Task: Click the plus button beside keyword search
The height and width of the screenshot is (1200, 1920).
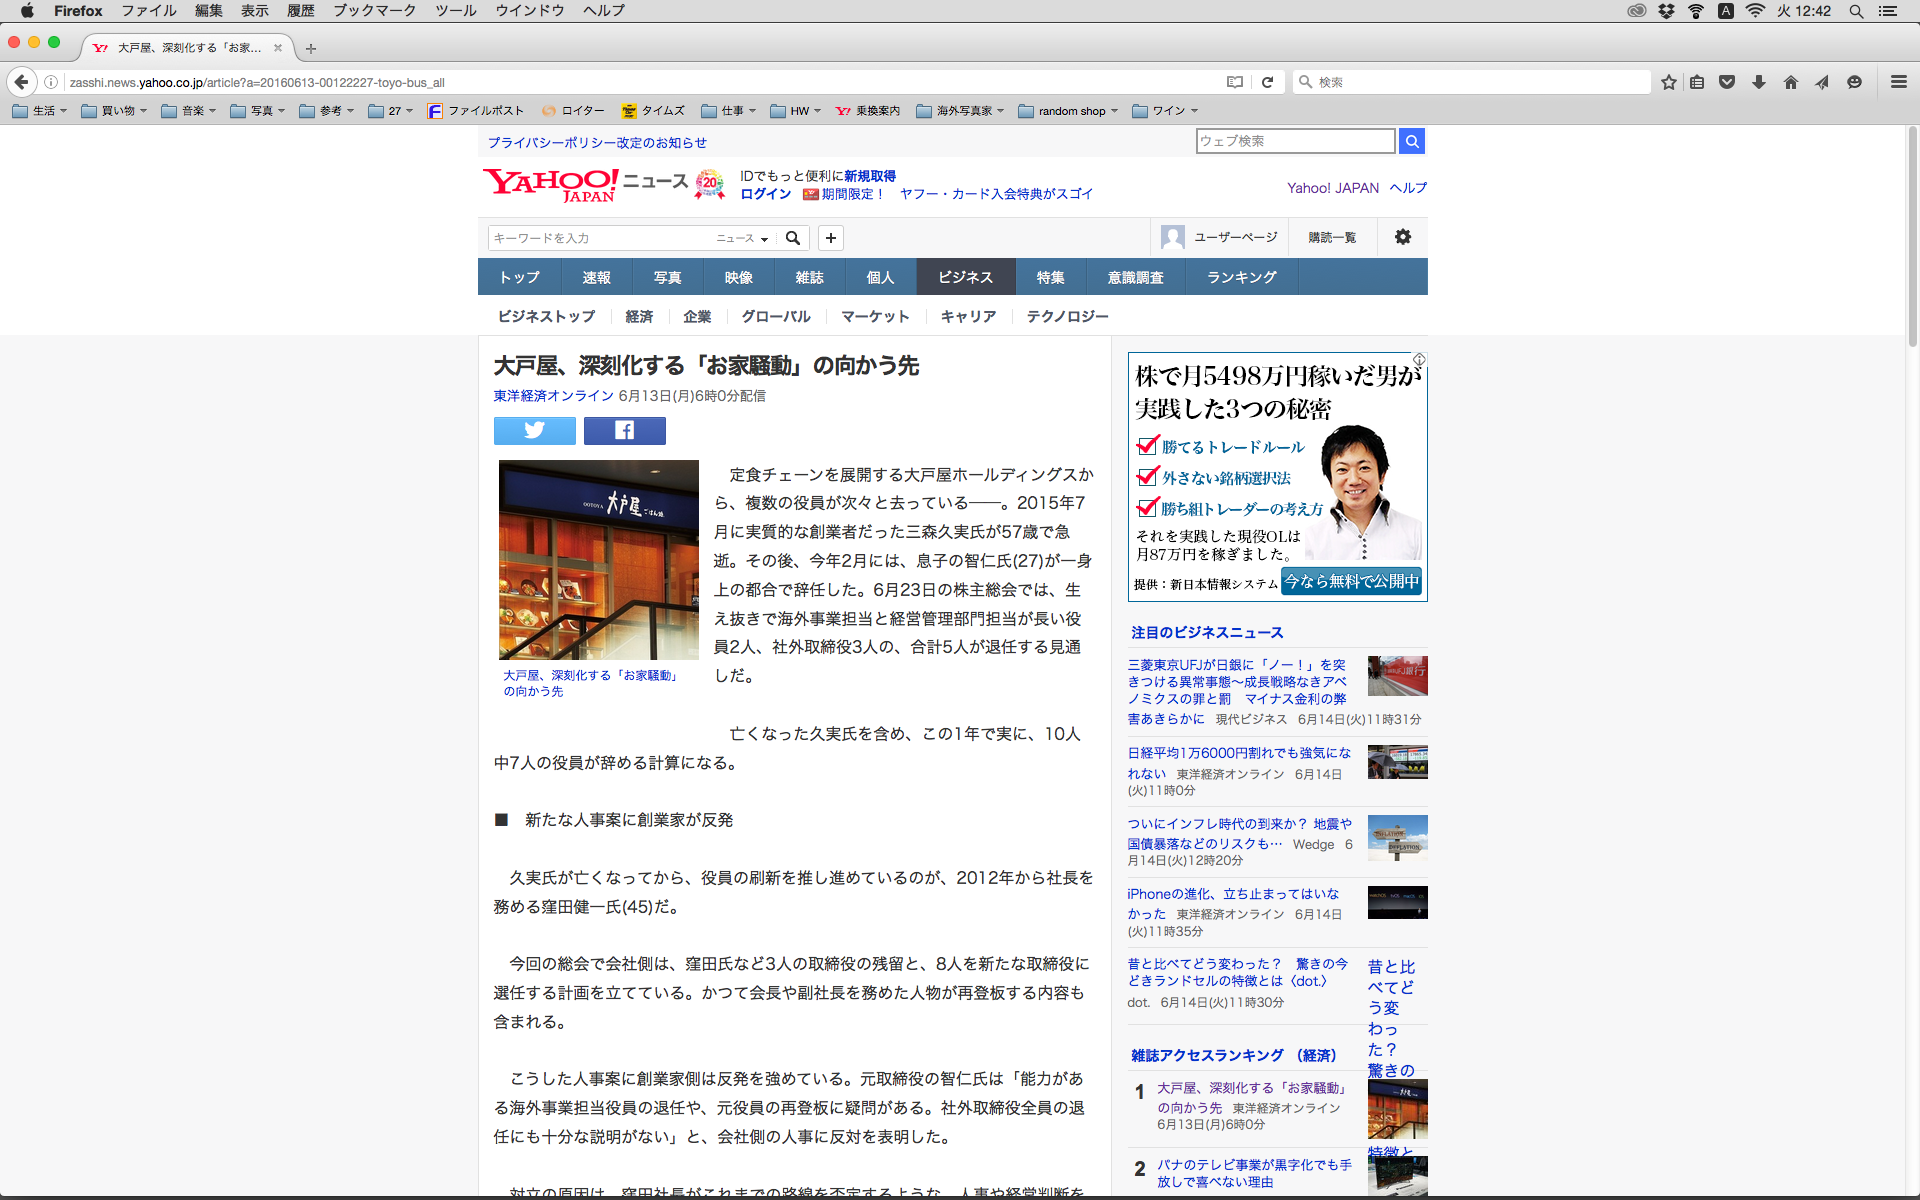Action: click(830, 238)
